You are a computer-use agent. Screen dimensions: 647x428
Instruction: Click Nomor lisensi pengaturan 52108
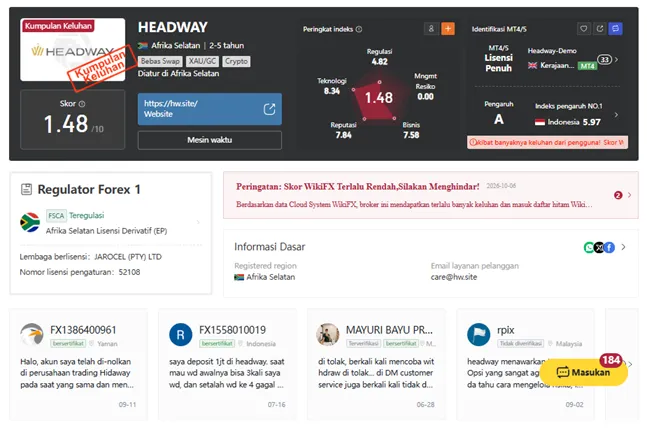point(80,272)
